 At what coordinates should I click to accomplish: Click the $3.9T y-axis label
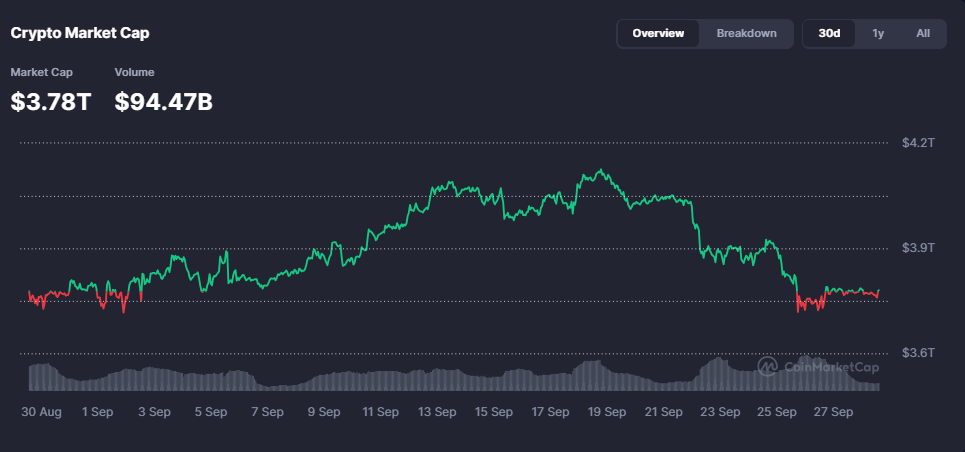(x=916, y=247)
